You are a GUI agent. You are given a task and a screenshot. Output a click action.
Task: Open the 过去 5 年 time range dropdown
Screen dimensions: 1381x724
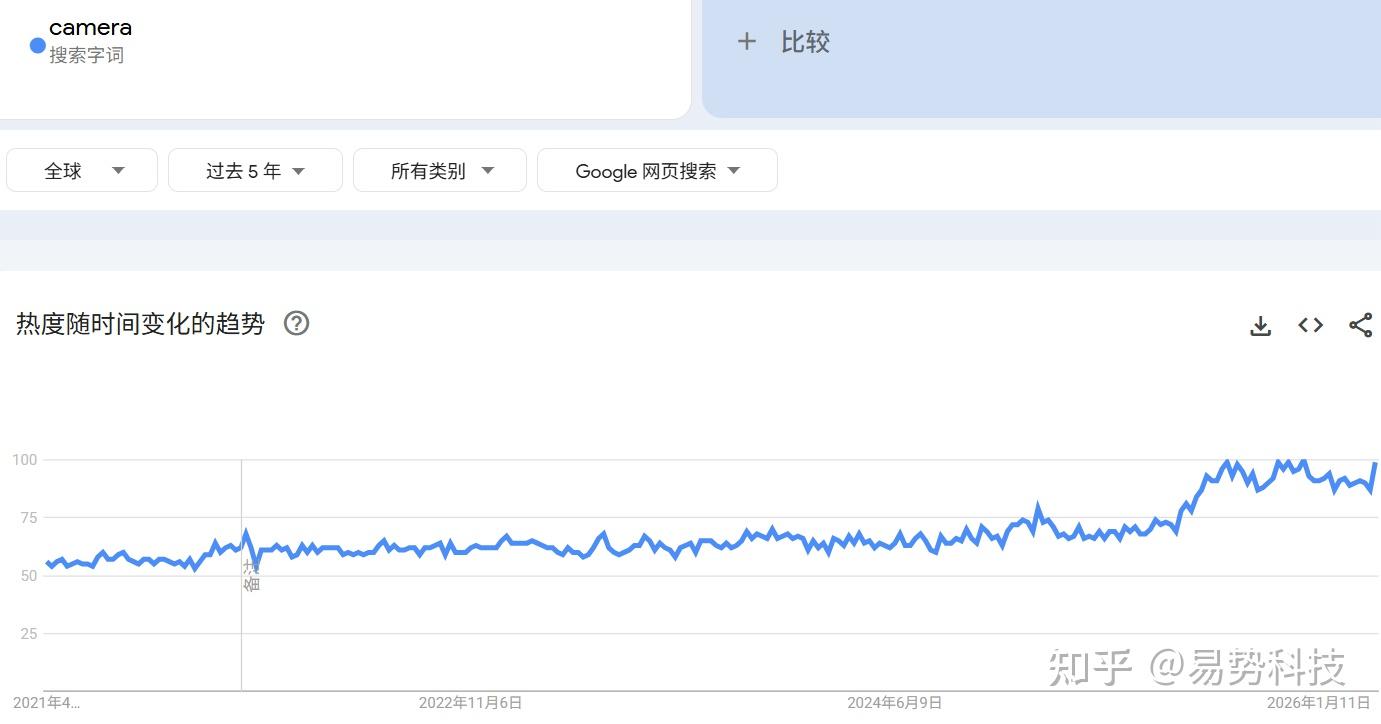coord(255,170)
